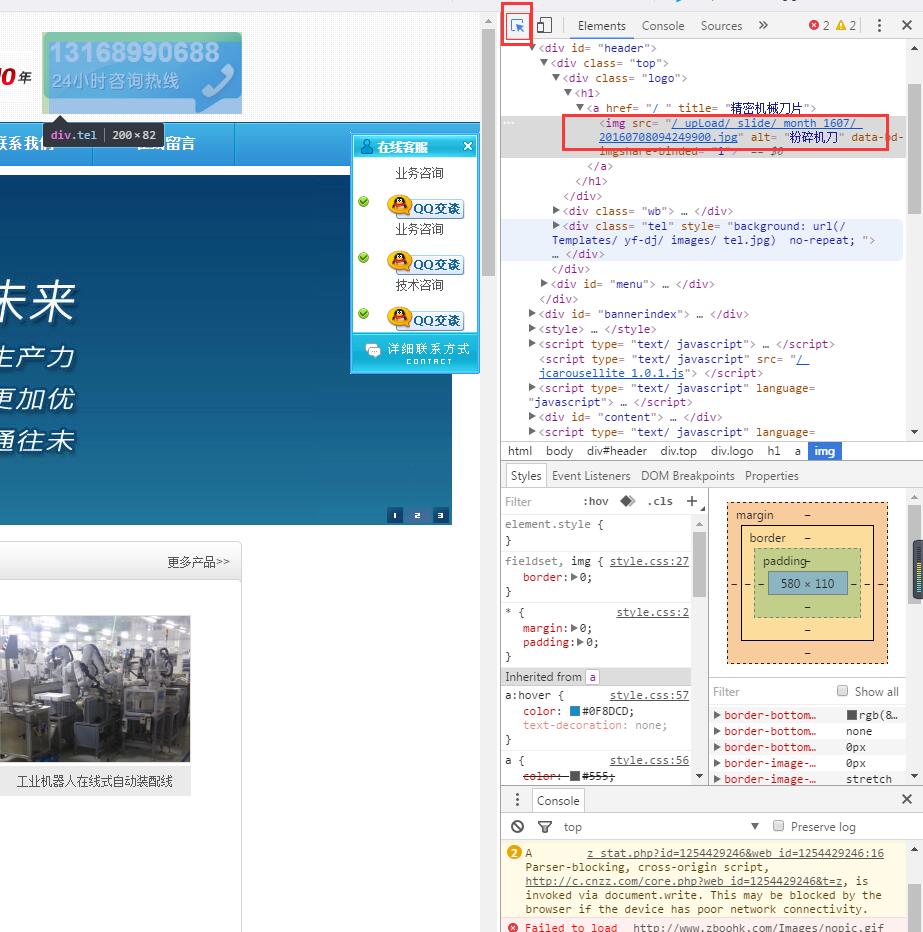Expand the div class="wb" node

[557, 211]
